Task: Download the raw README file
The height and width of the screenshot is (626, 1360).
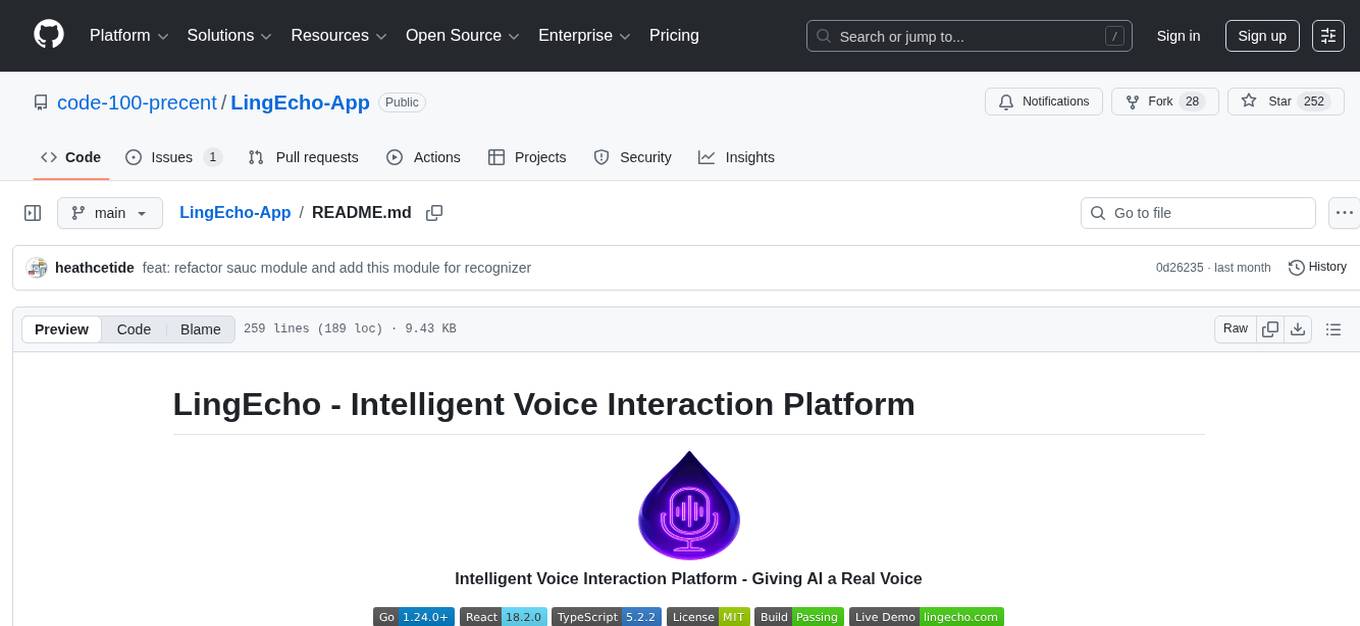Action: pos(1299,328)
